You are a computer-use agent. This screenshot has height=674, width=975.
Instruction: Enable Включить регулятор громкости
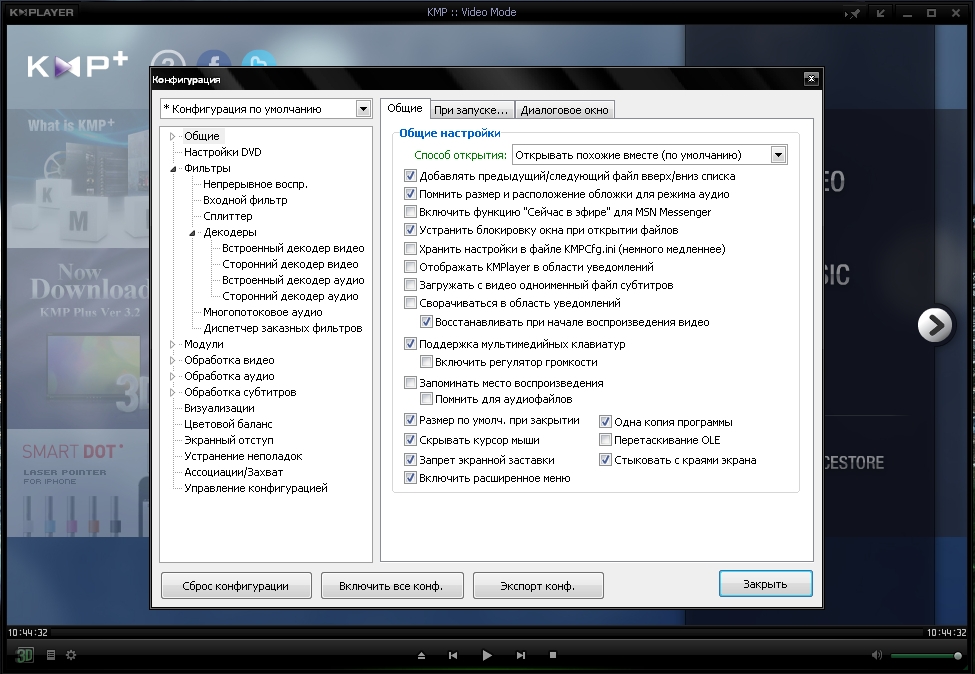[x=426, y=362]
